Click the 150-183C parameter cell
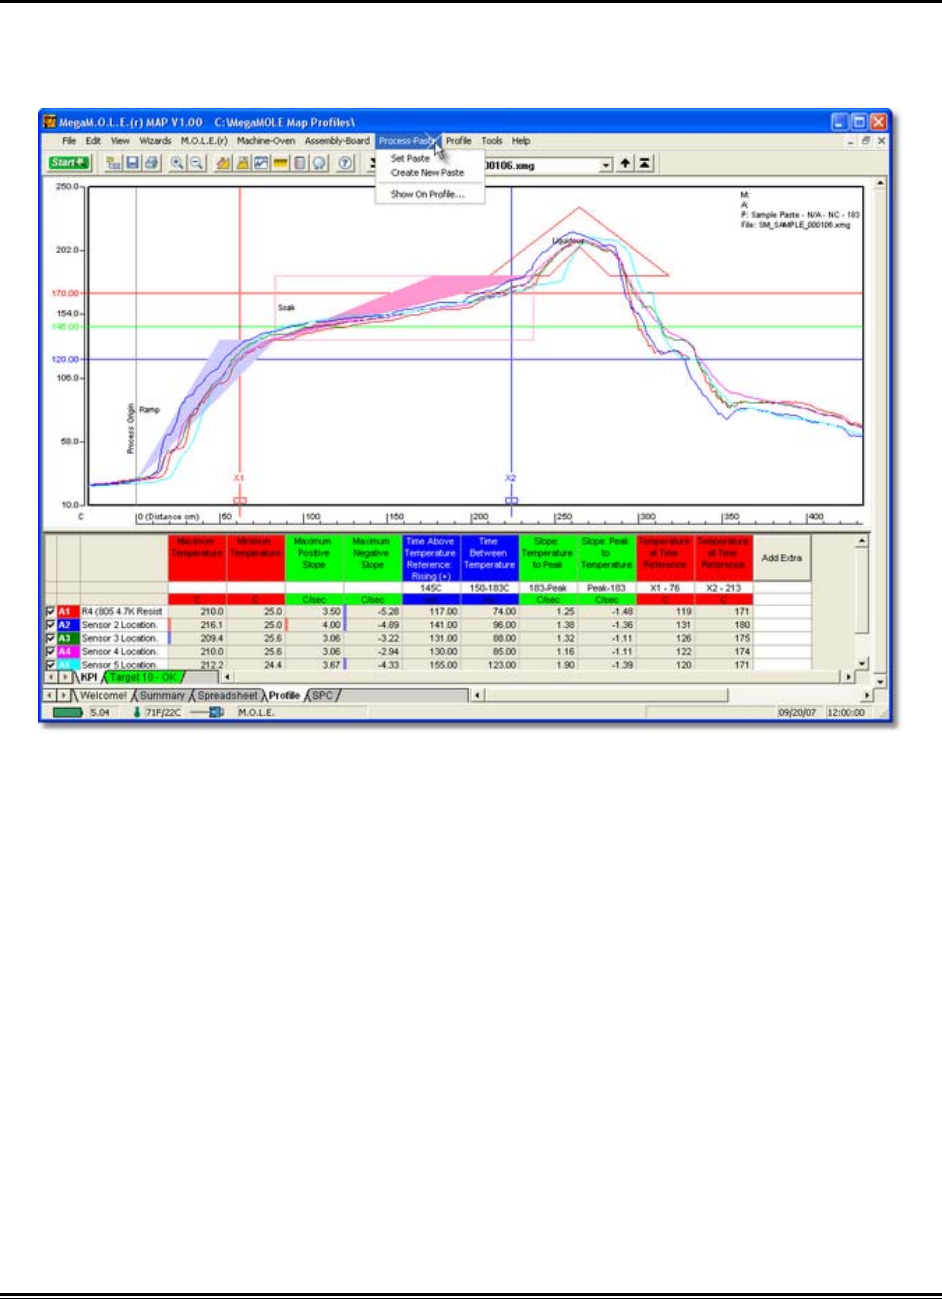Viewport: 942px width, 1299px height. (x=489, y=588)
